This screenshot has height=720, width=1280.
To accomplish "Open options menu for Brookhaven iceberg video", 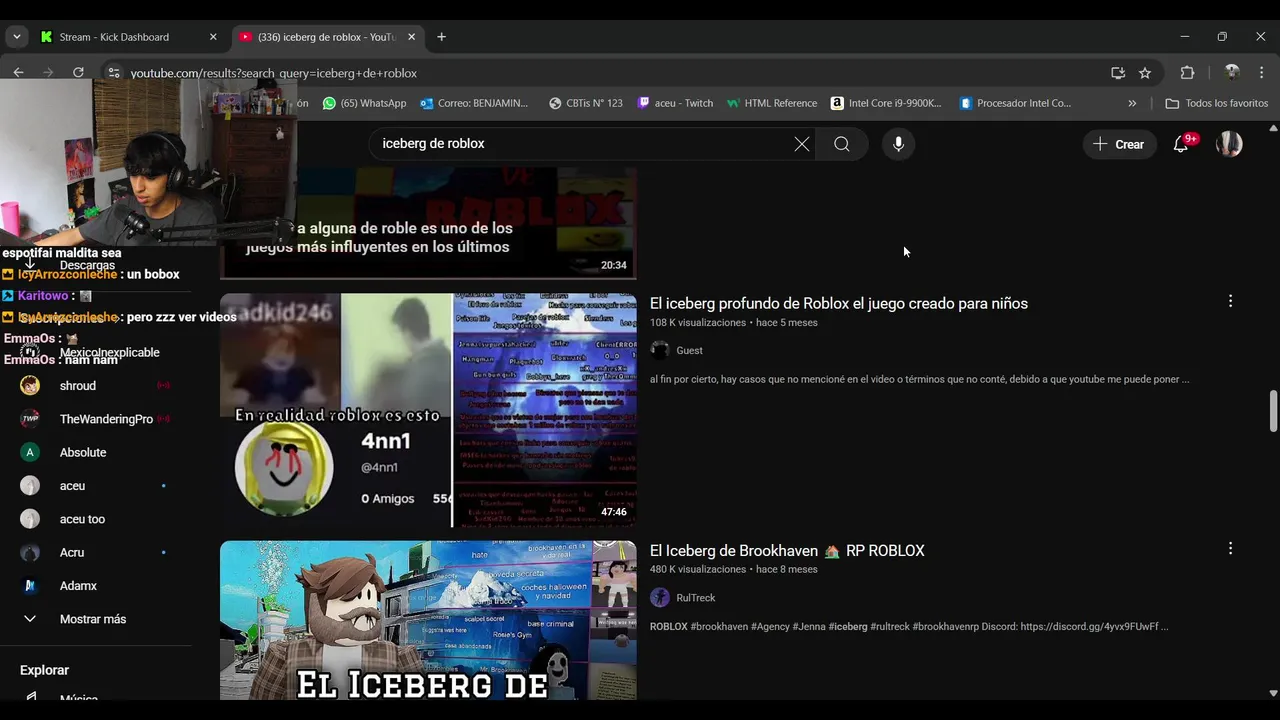I will point(1230,548).
